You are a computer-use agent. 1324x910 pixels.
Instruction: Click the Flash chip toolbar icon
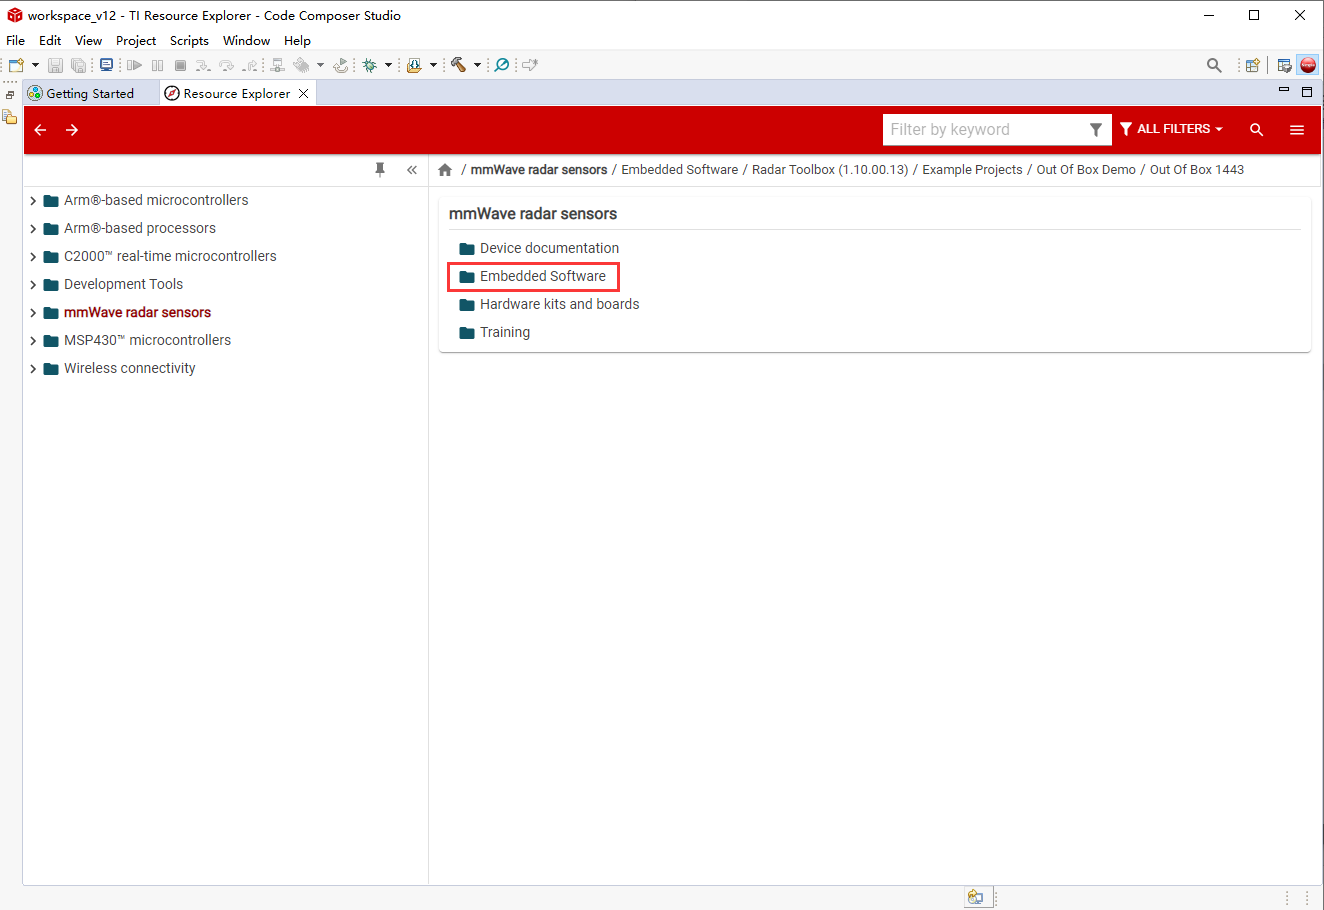pos(301,65)
